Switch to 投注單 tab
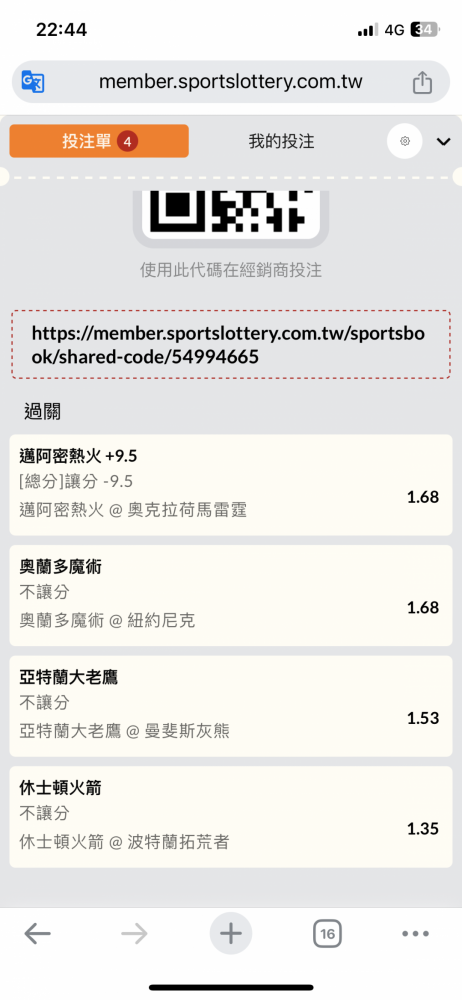This screenshot has height=1000, width=462. [99, 141]
